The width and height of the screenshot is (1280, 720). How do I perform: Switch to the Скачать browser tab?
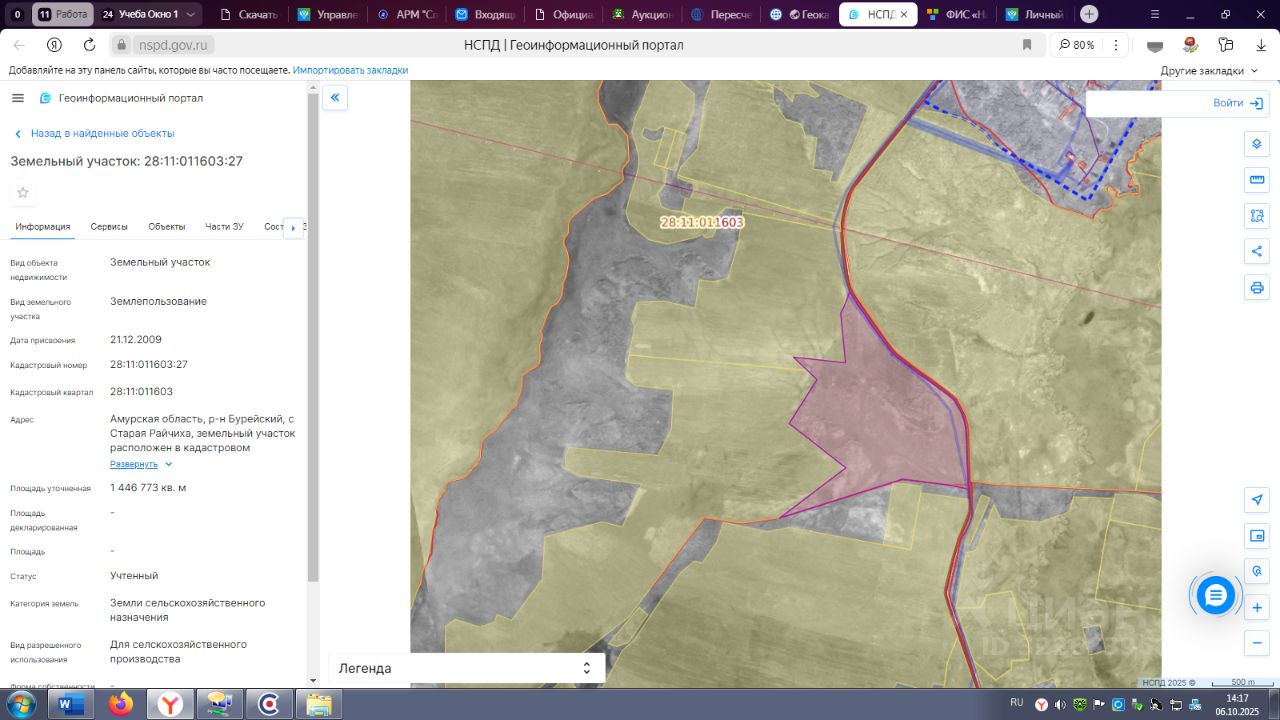coord(248,15)
